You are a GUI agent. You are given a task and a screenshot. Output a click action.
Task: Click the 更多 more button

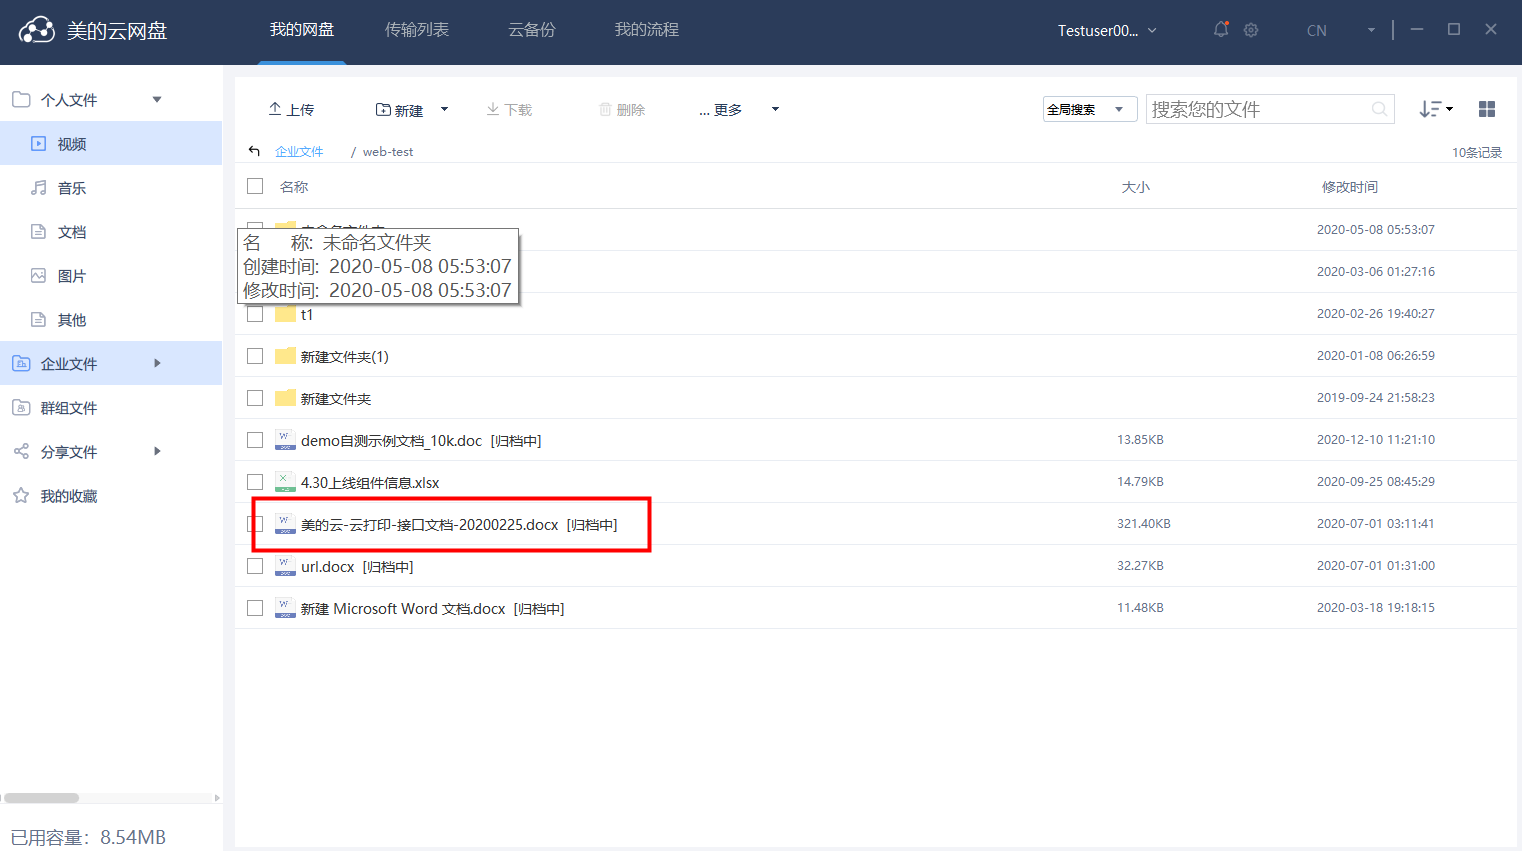(x=721, y=109)
